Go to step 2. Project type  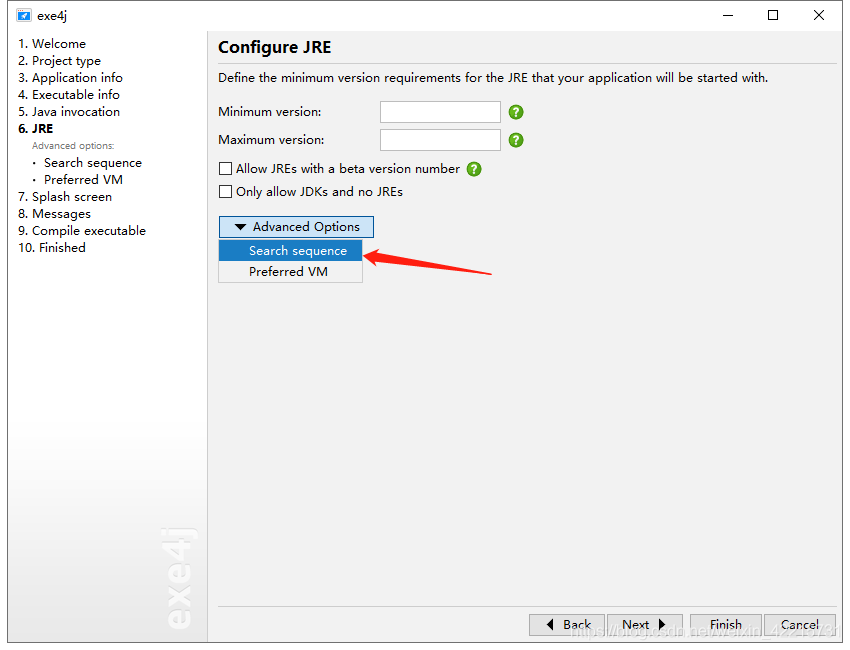click(60, 61)
